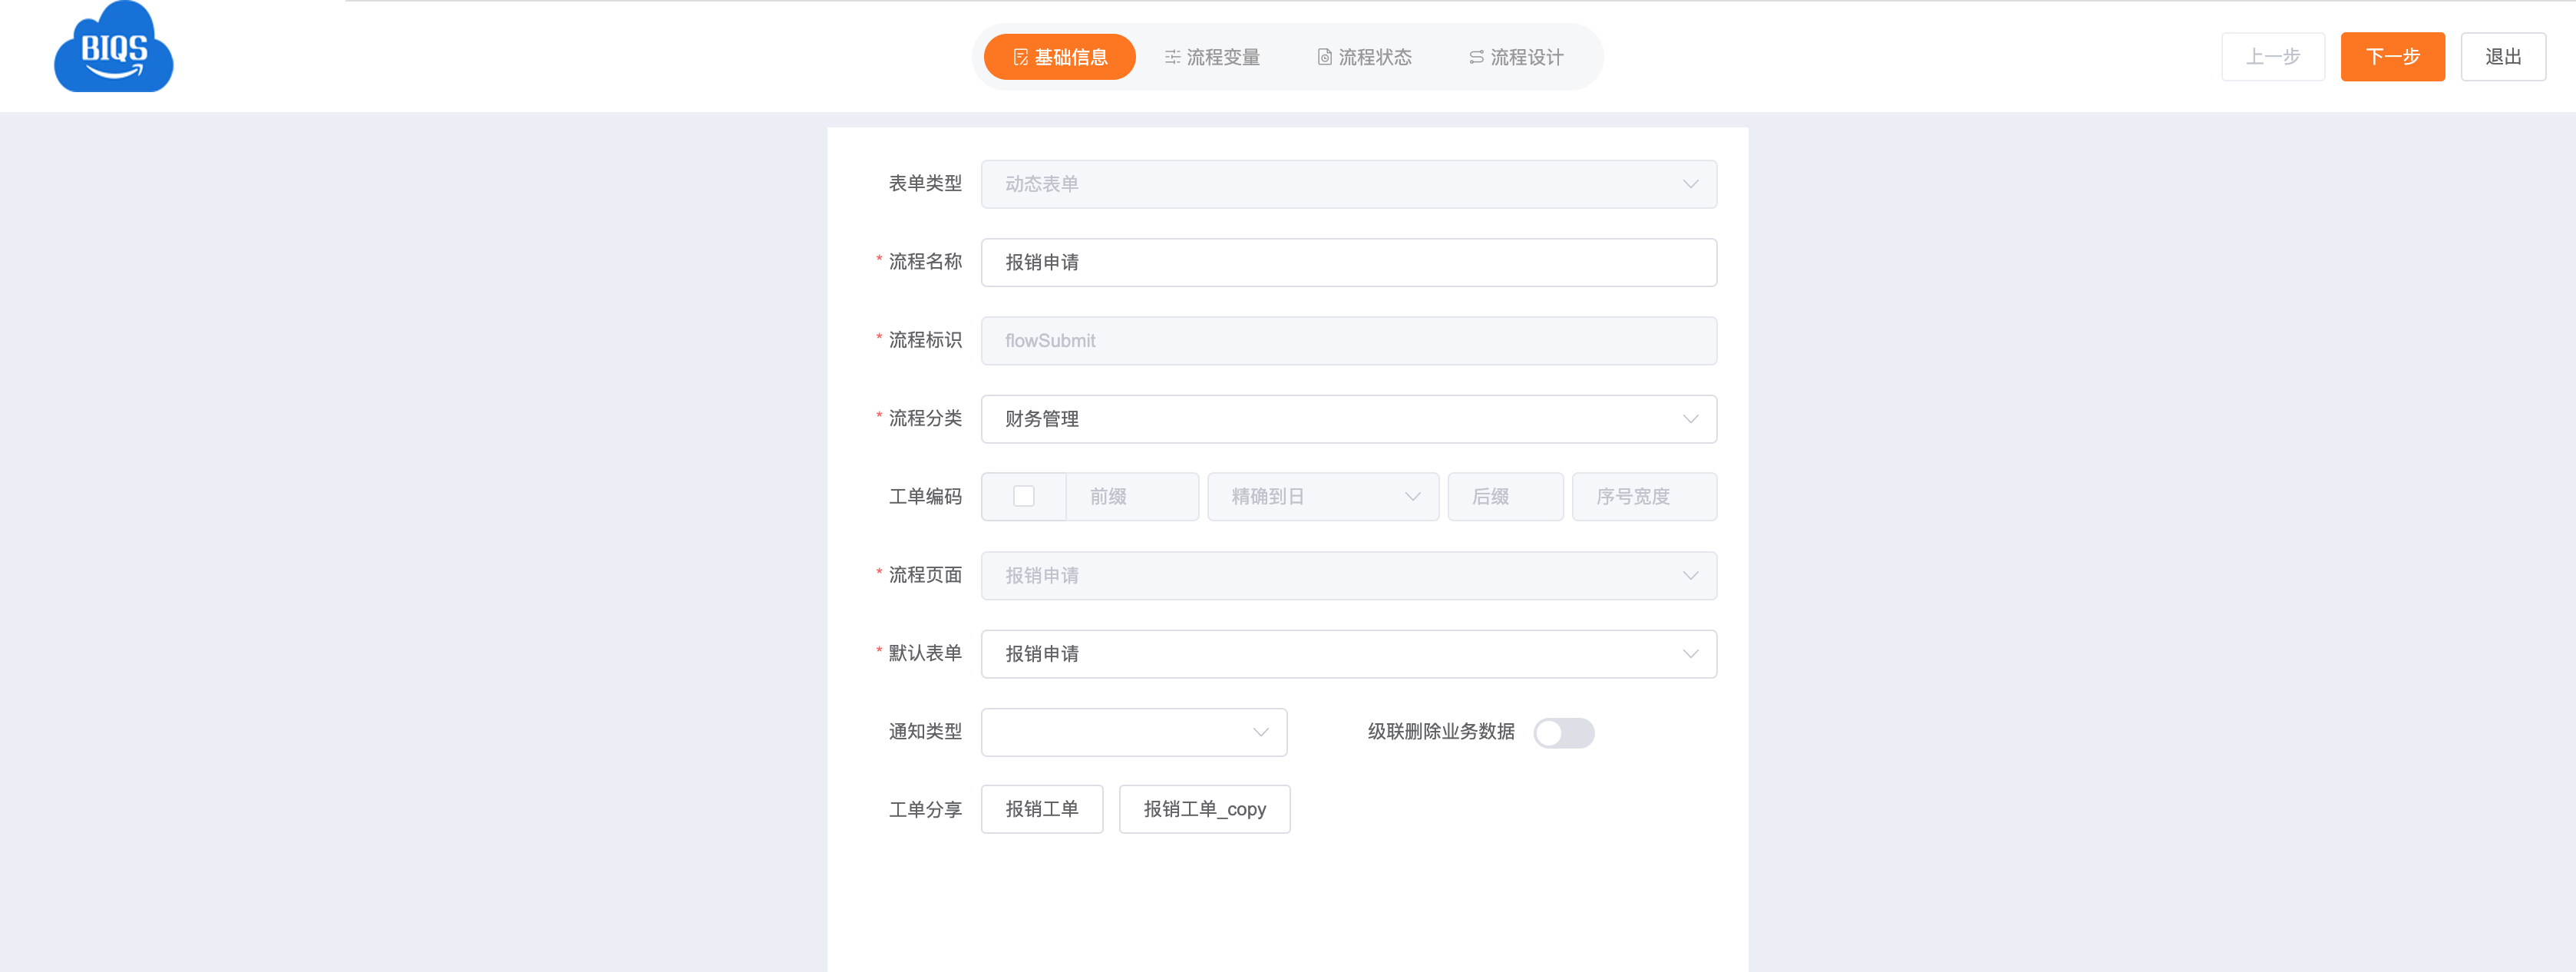The width and height of the screenshot is (2576, 972).
Task: Open the 报销工单_copy share tag
Action: point(1204,809)
